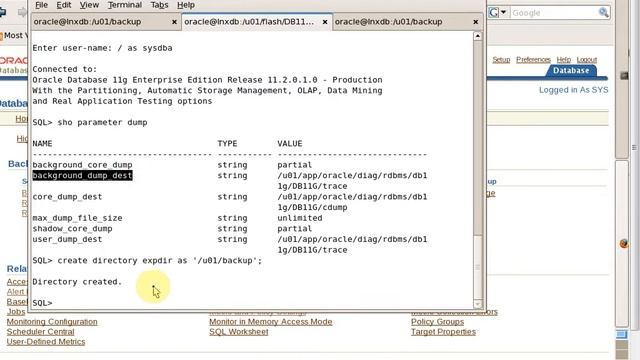Viewport: 640px width, 360px height.
Task: Click terminal scrollbar up arrow
Action: pyautogui.click(x=478, y=36)
